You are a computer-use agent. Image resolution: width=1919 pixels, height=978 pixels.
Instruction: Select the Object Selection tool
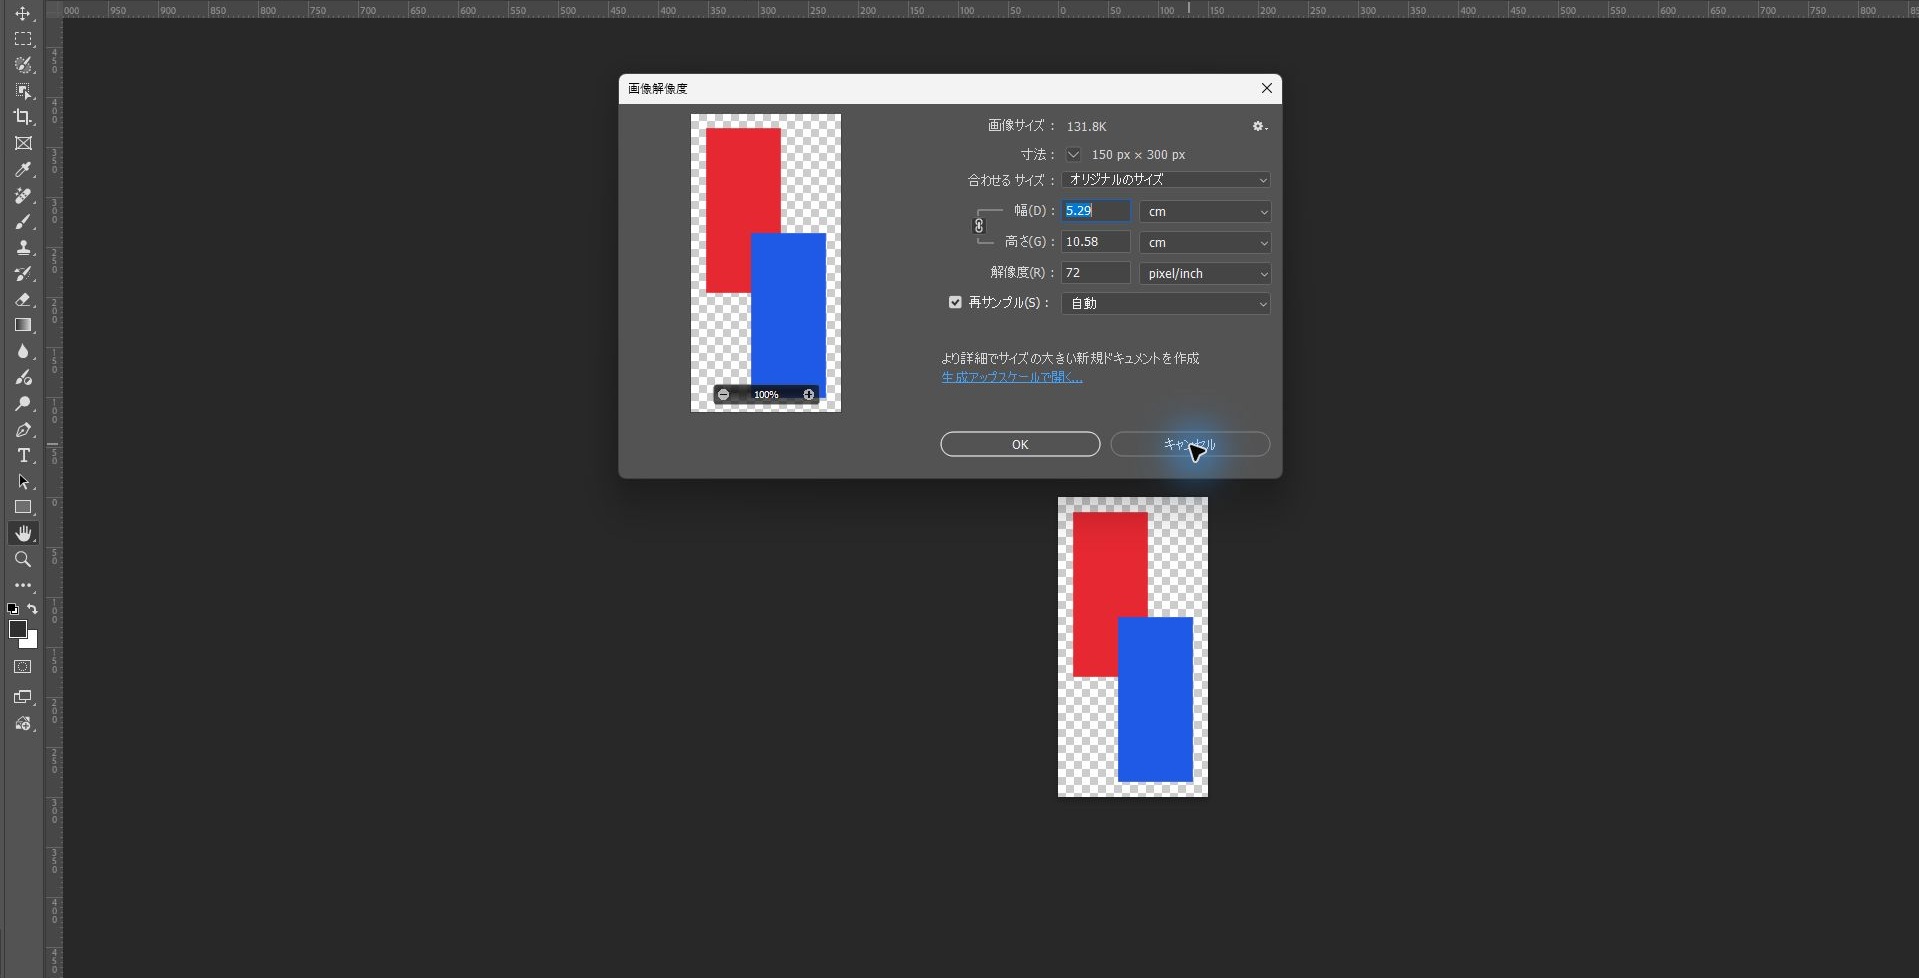pos(22,91)
